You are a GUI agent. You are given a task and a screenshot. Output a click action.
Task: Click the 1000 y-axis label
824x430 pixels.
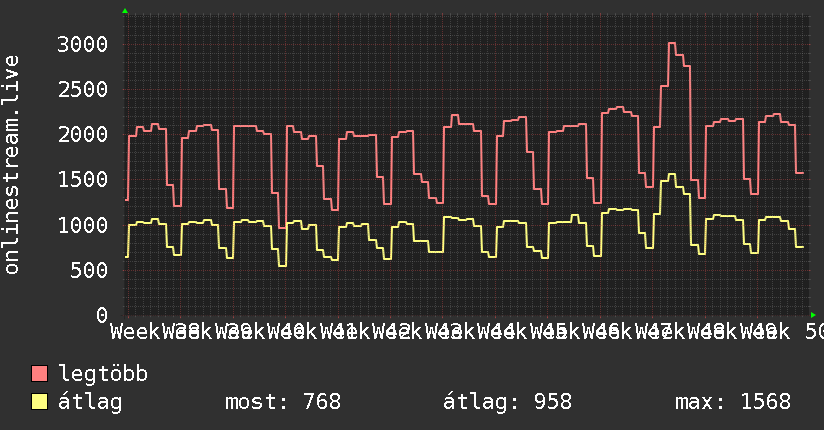[83, 225]
